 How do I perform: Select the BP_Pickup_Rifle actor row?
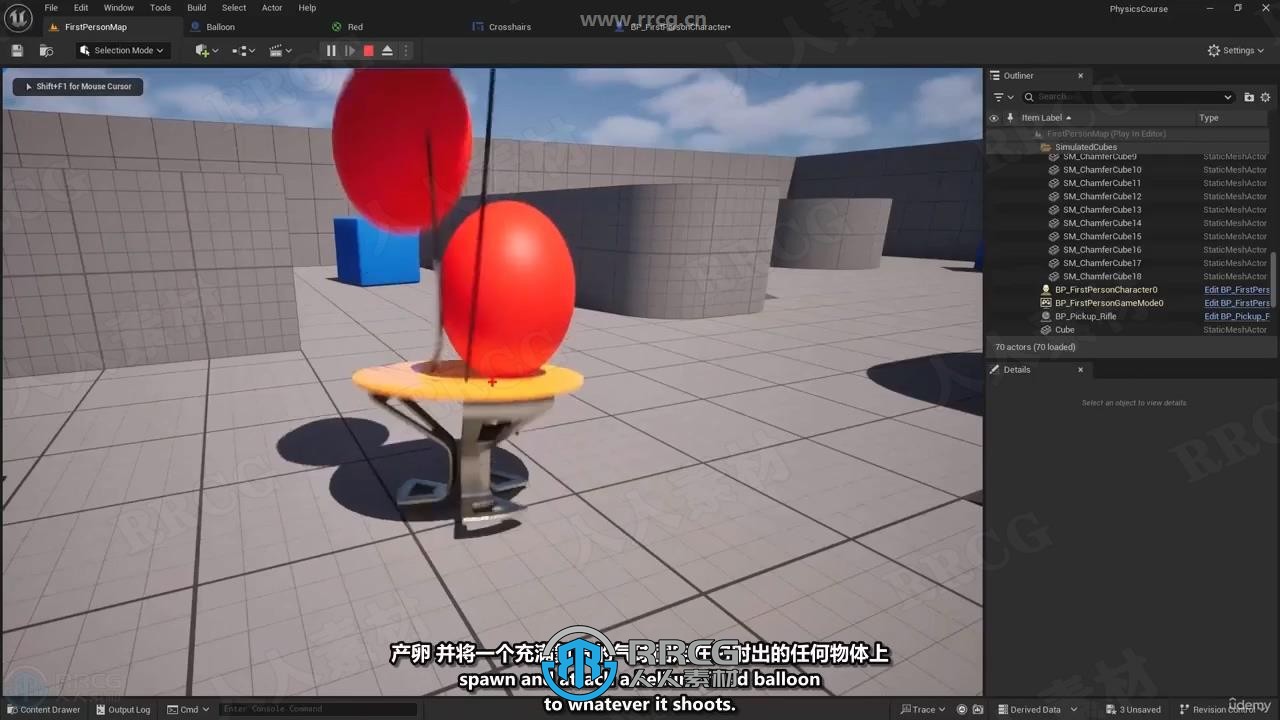1085,316
